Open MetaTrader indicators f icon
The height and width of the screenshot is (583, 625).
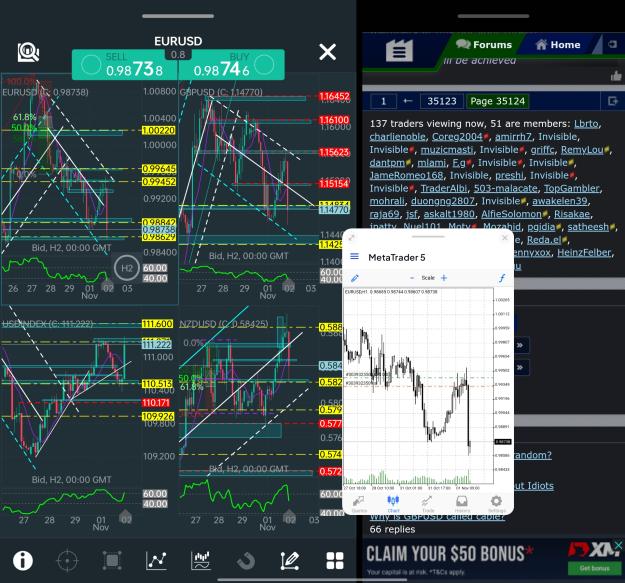coord(502,278)
